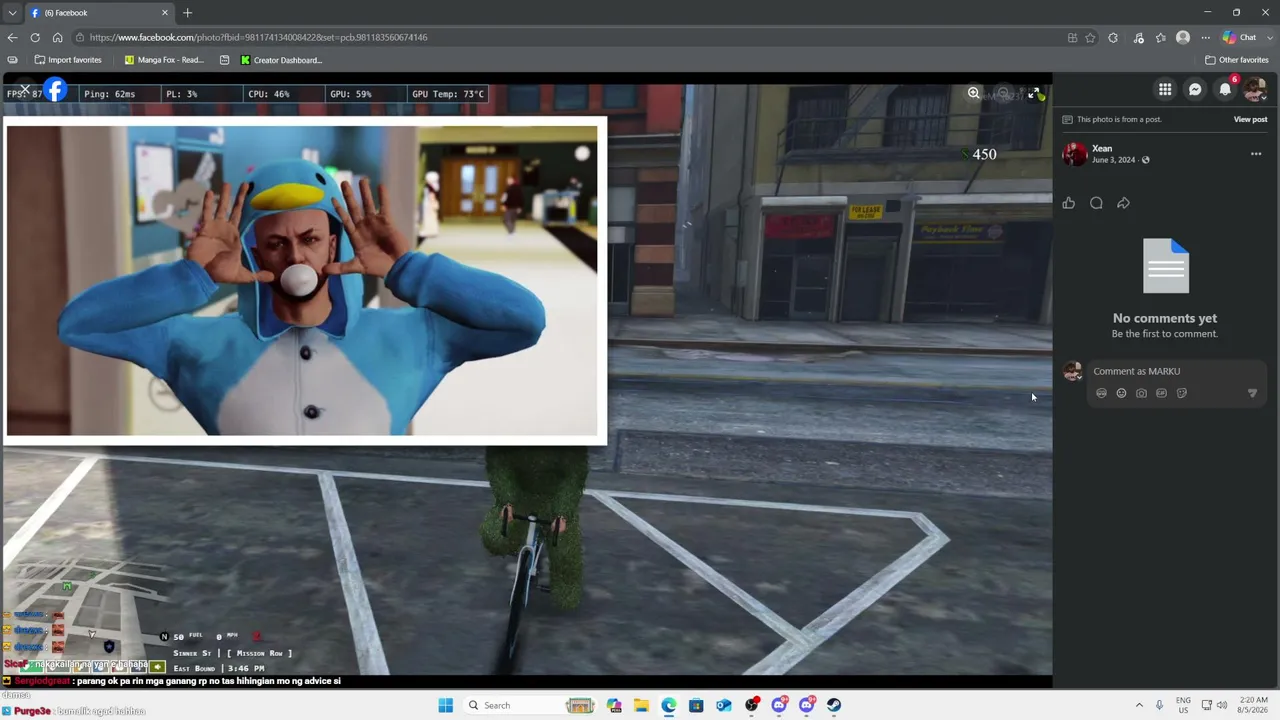Click the June 3, 2024 post date
The width and height of the screenshot is (1280, 720).
[x=1113, y=160]
